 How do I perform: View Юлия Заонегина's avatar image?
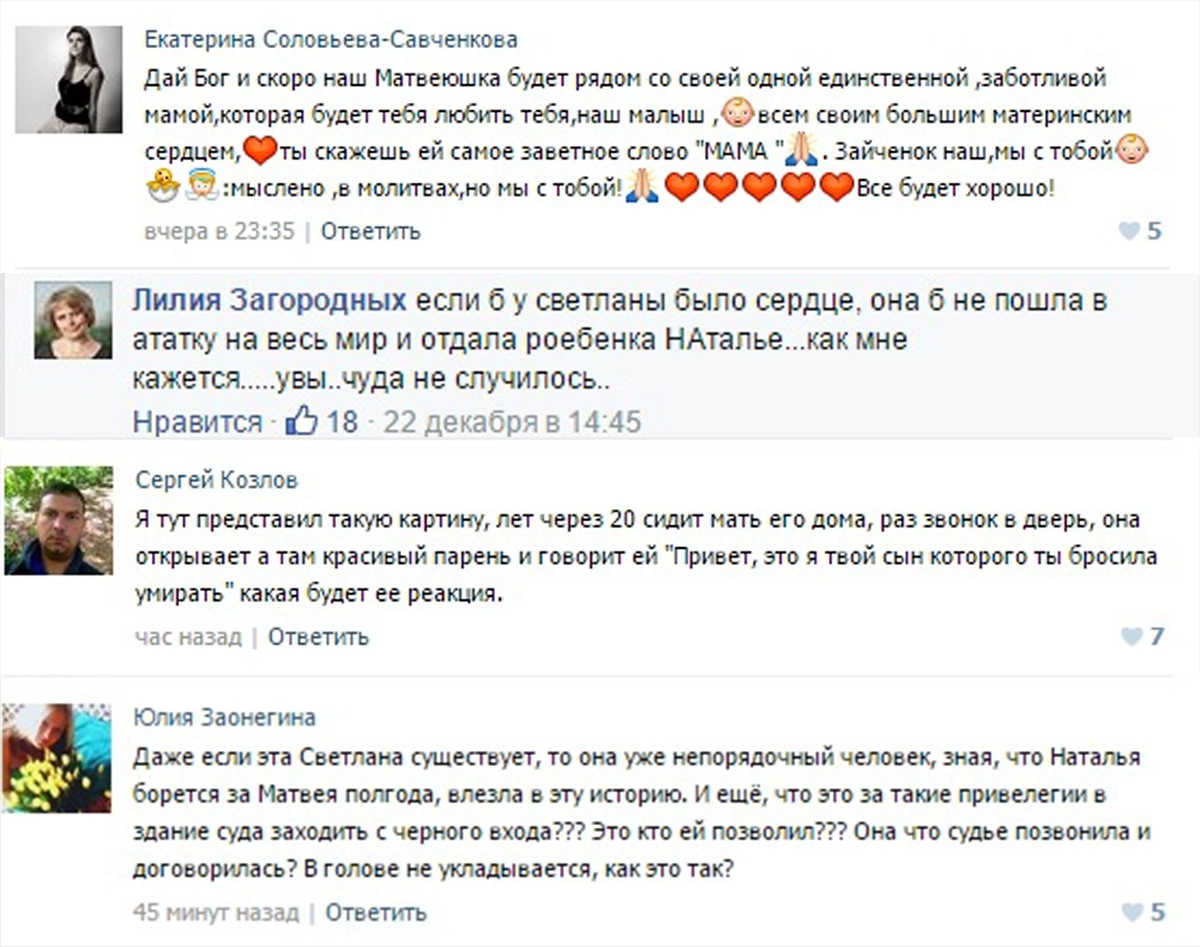(57, 758)
